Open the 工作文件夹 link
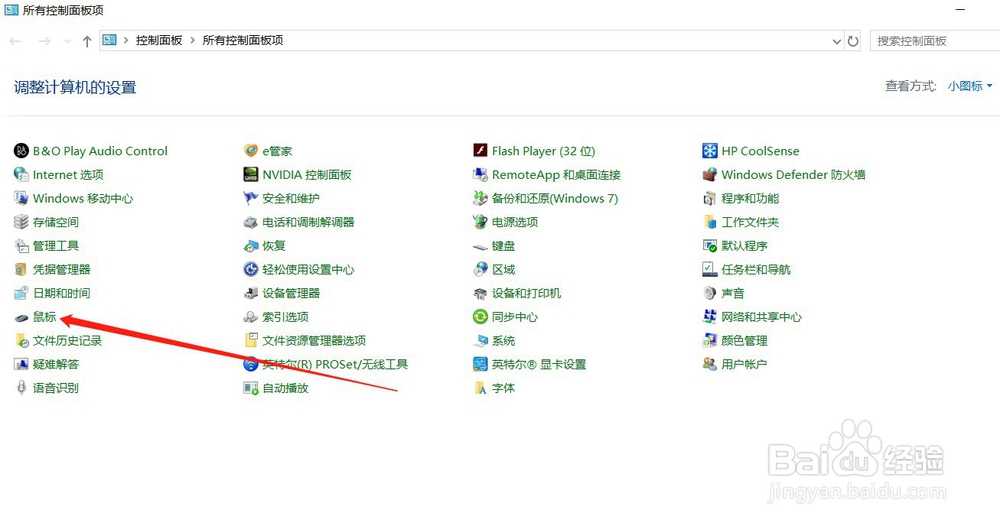 point(750,222)
